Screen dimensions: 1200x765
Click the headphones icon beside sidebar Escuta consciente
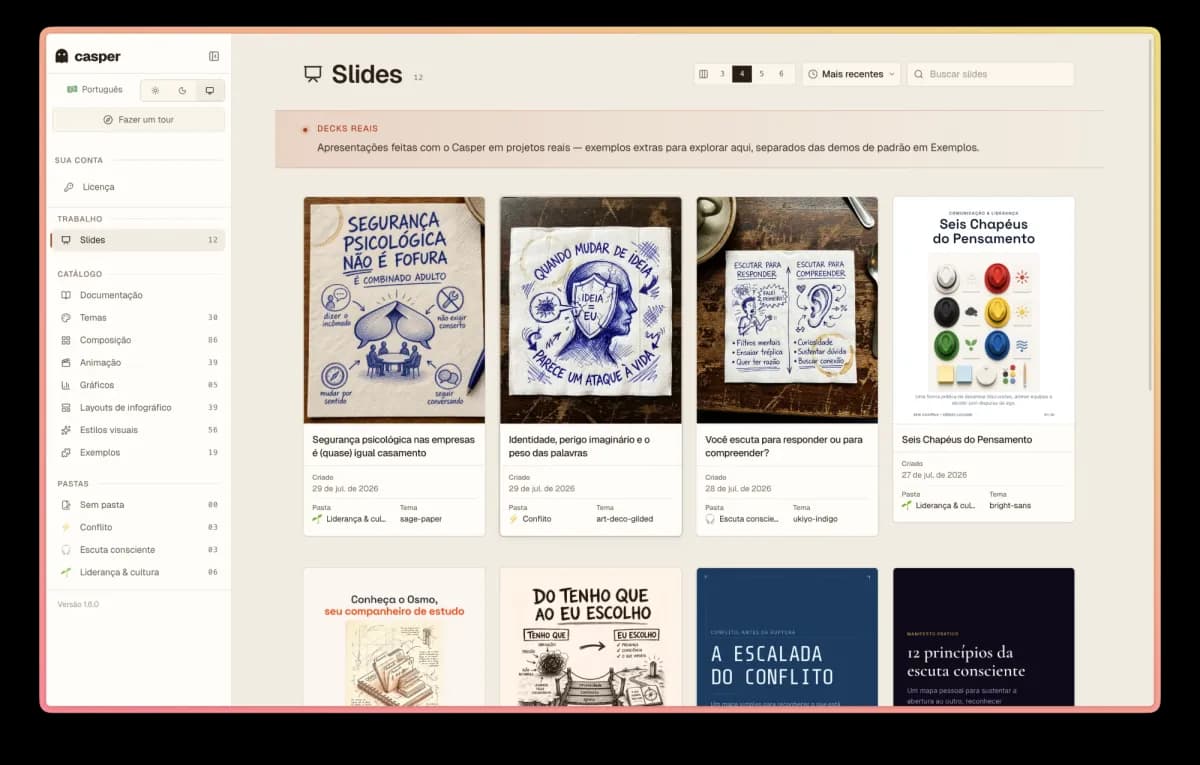click(x=66, y=550)
